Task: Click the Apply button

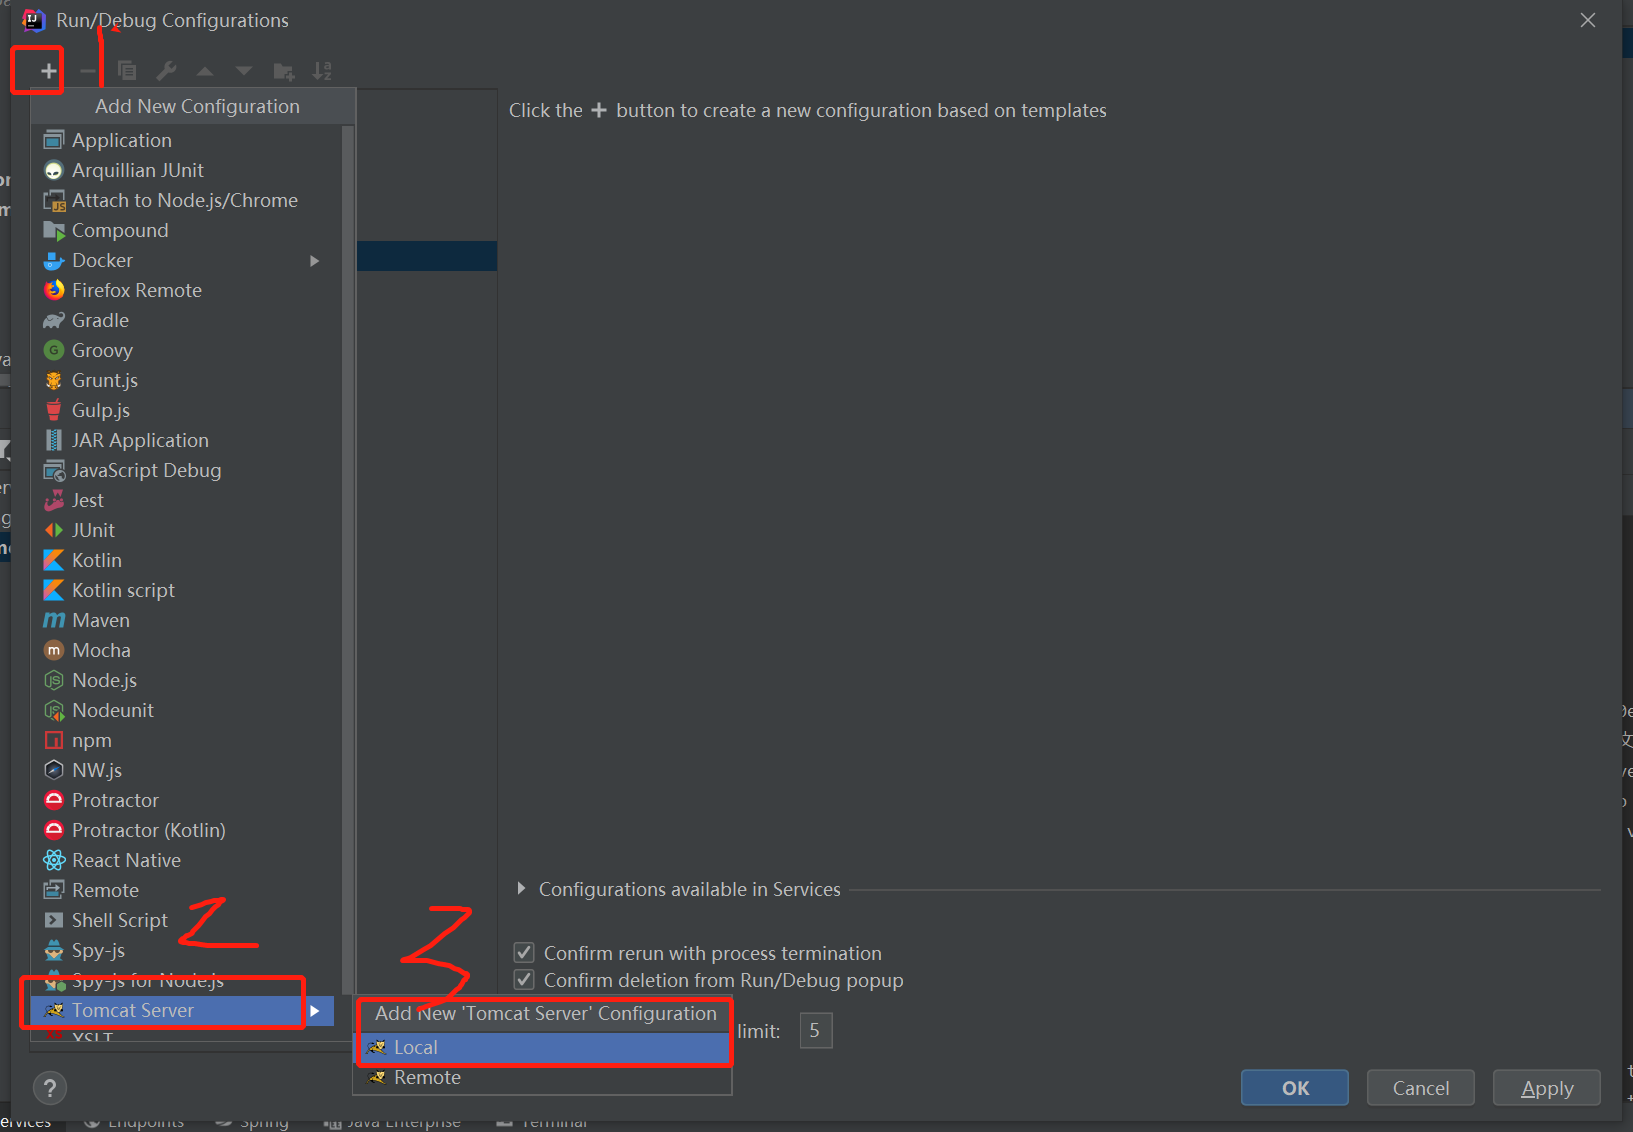Action: coord(1547,1088)
